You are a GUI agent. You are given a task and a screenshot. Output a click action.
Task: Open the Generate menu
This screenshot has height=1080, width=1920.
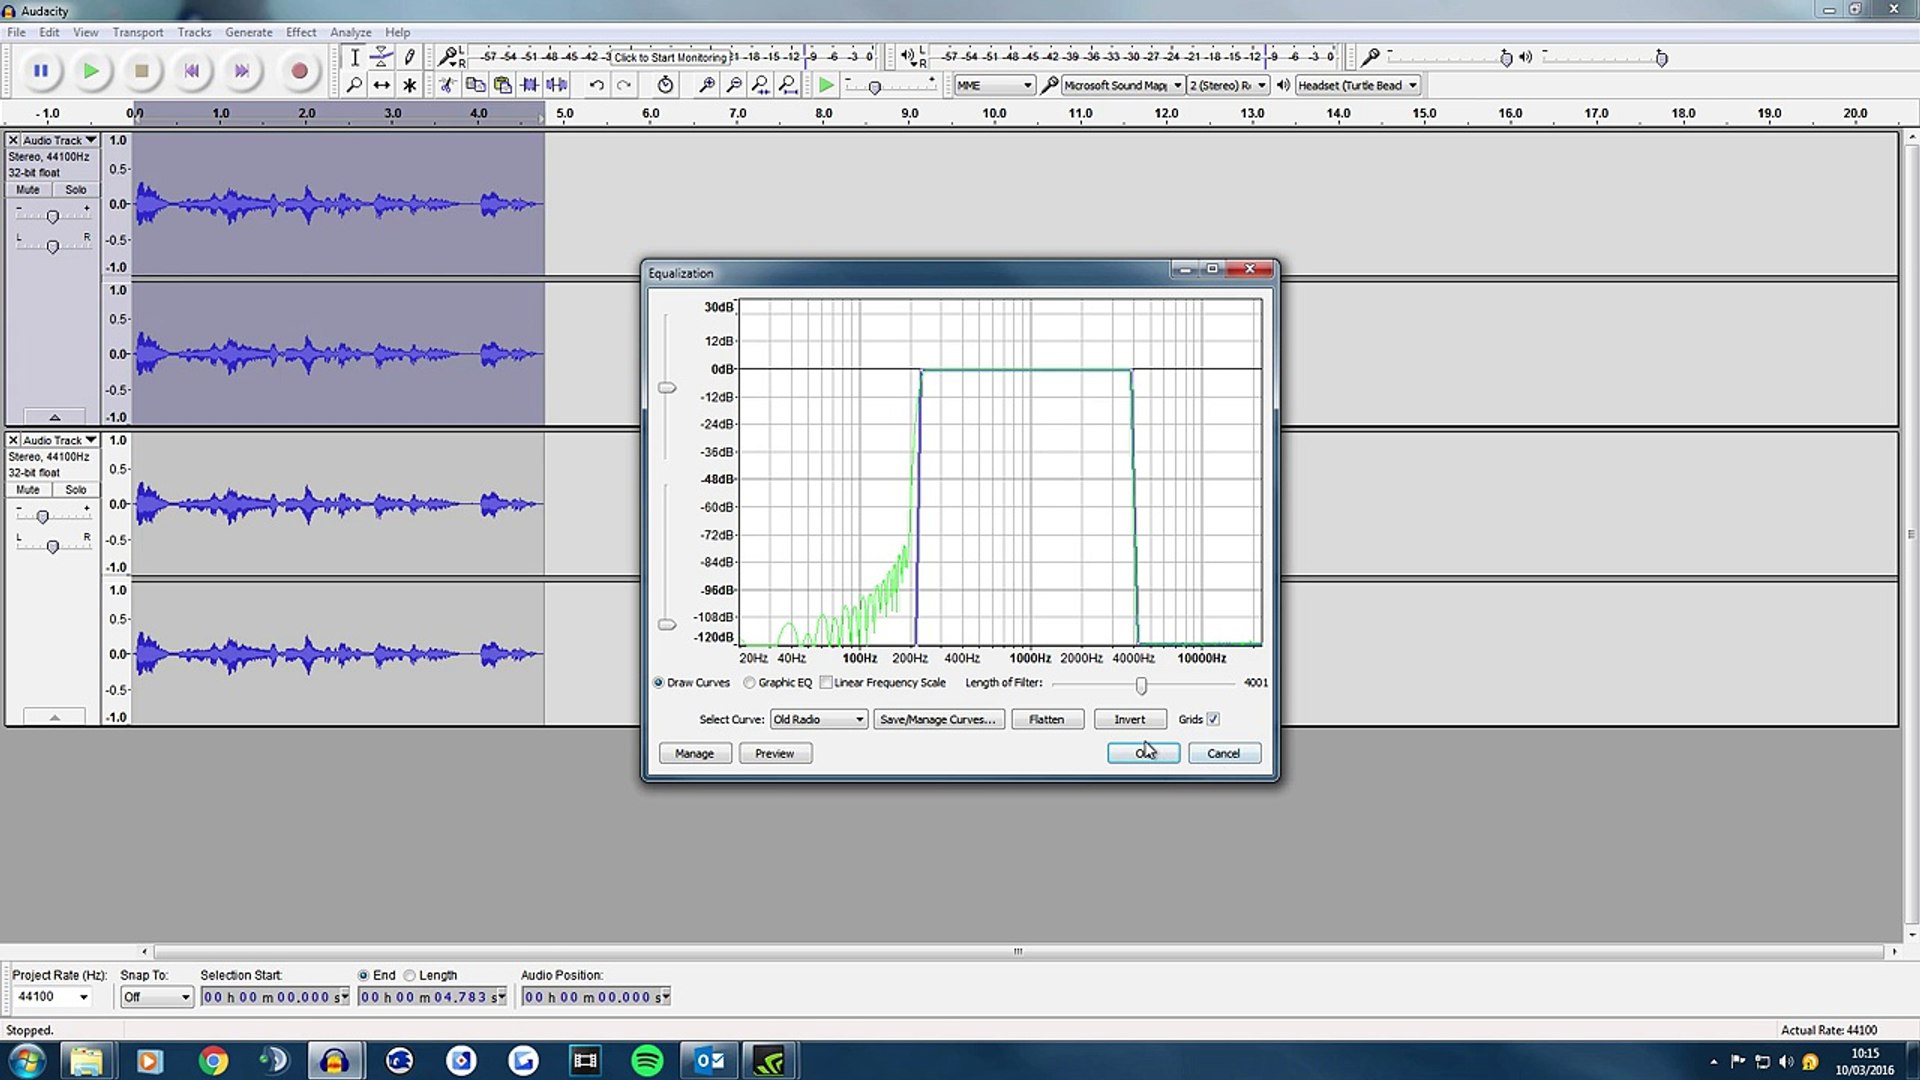pyautogui.click(x=248, y=32)
